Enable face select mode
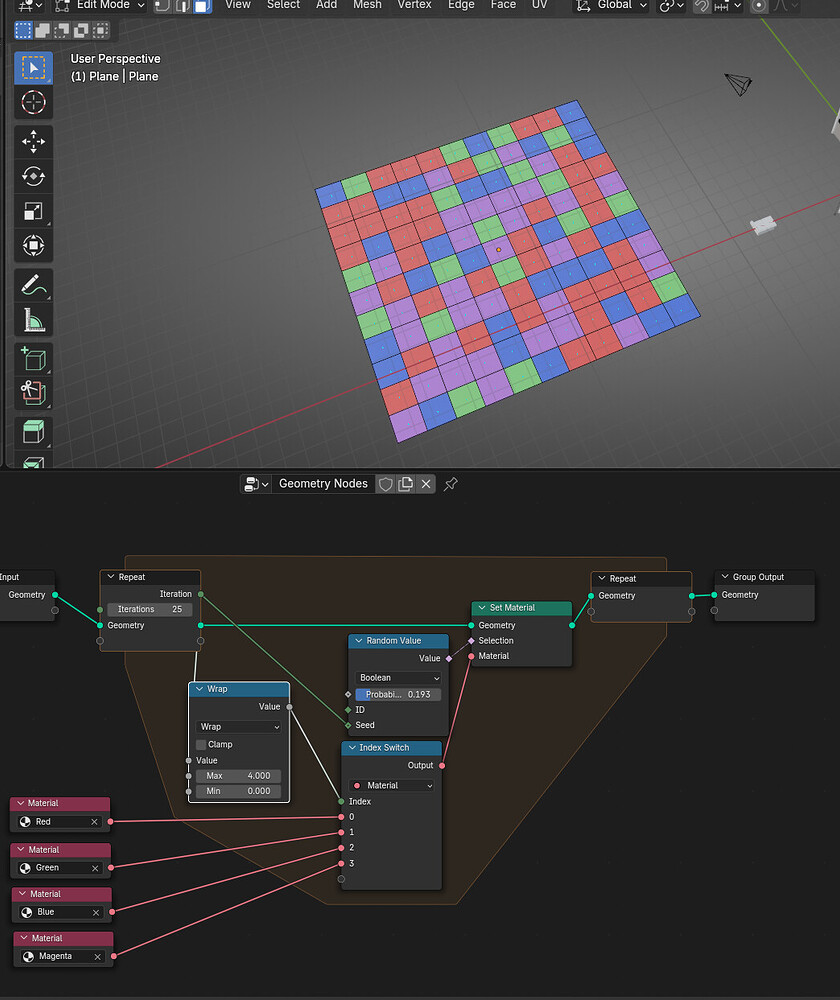 pyautogui.click(x=202, y=6)
